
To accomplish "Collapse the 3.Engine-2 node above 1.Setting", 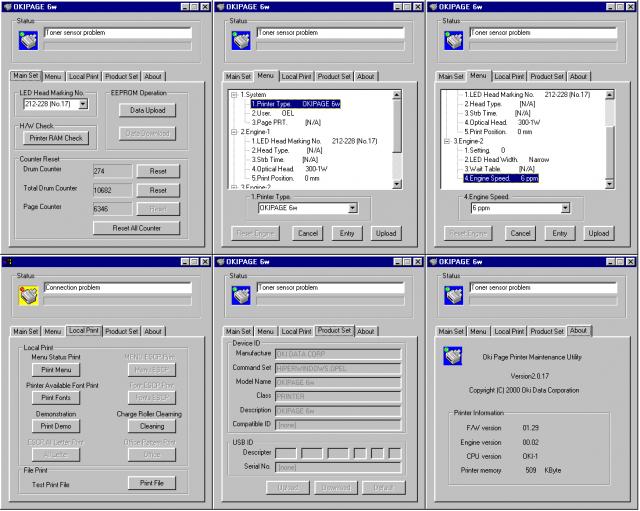I will (446, 141).
